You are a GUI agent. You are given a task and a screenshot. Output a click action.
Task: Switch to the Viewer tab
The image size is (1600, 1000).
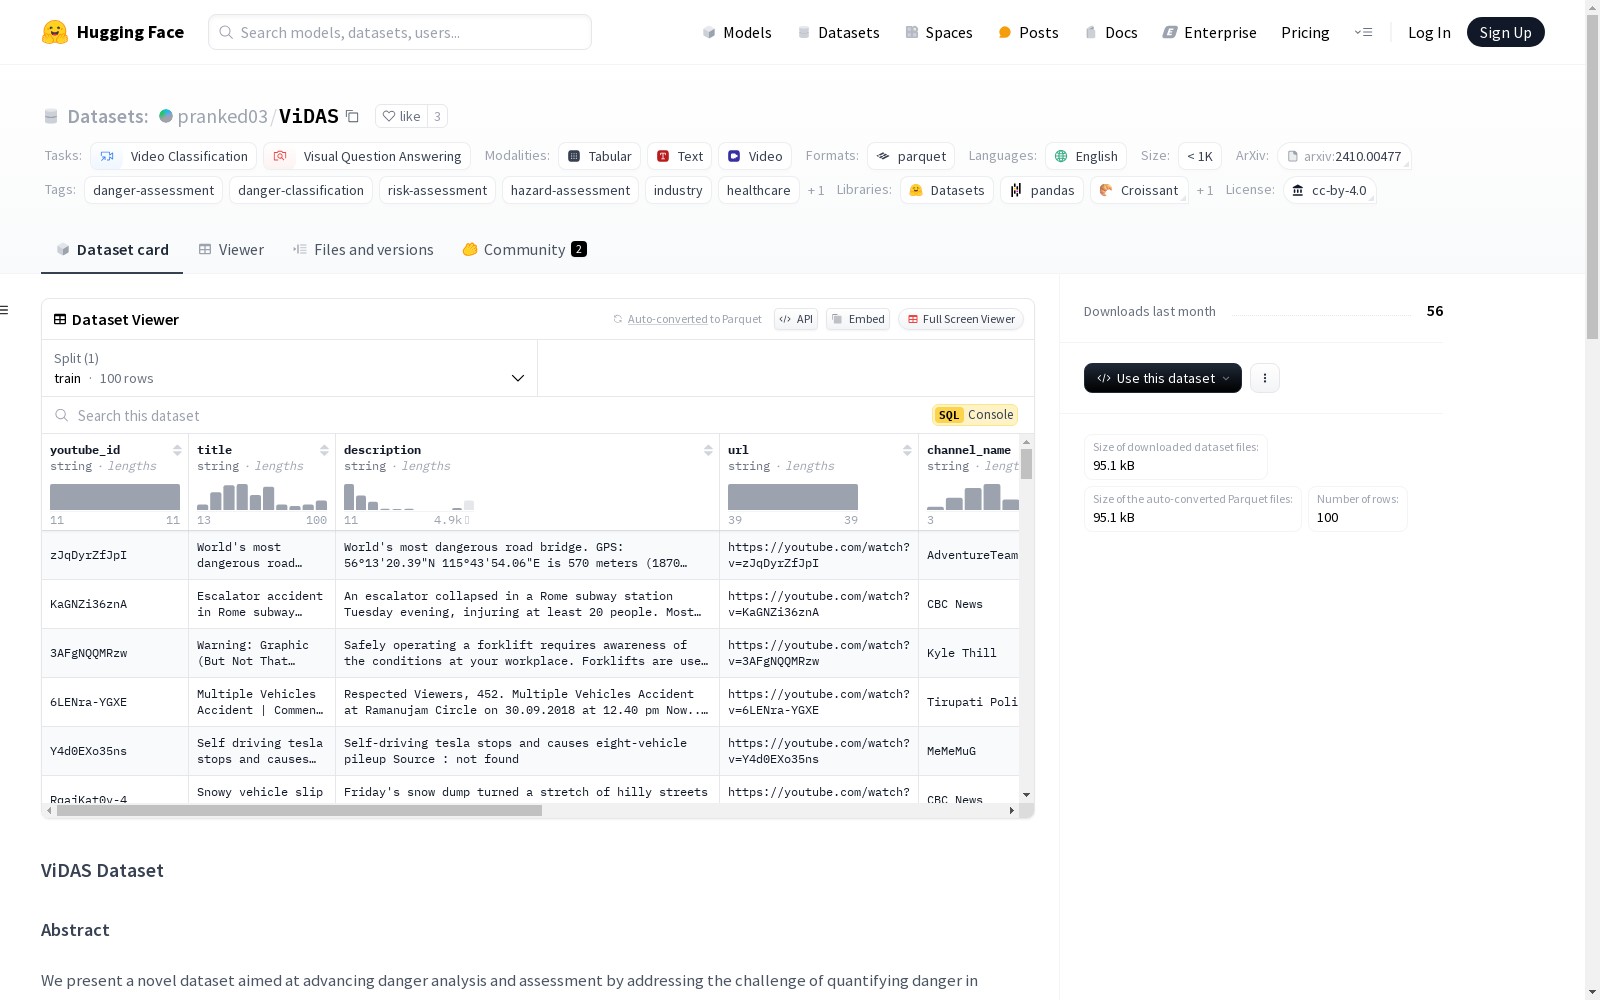coord(231,250)
